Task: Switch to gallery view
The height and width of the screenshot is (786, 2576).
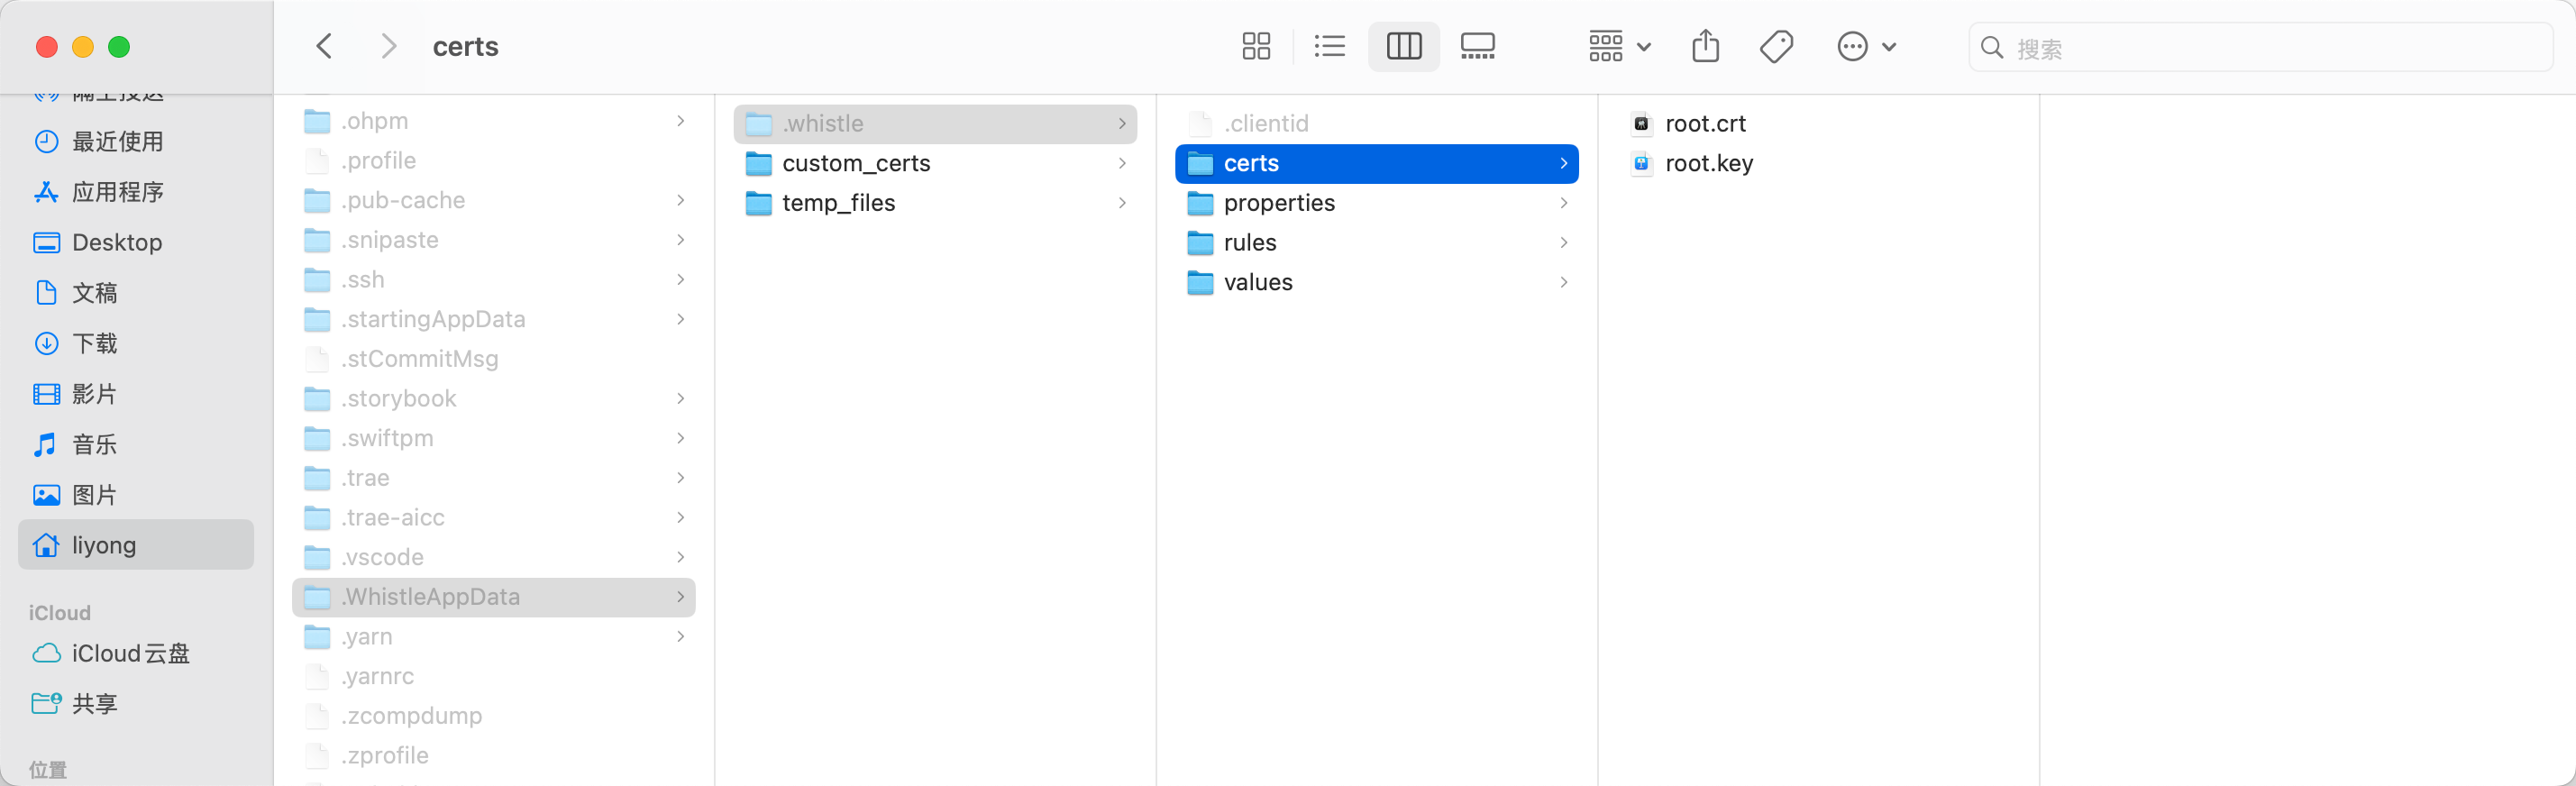Action: (x=1477, y=47)
